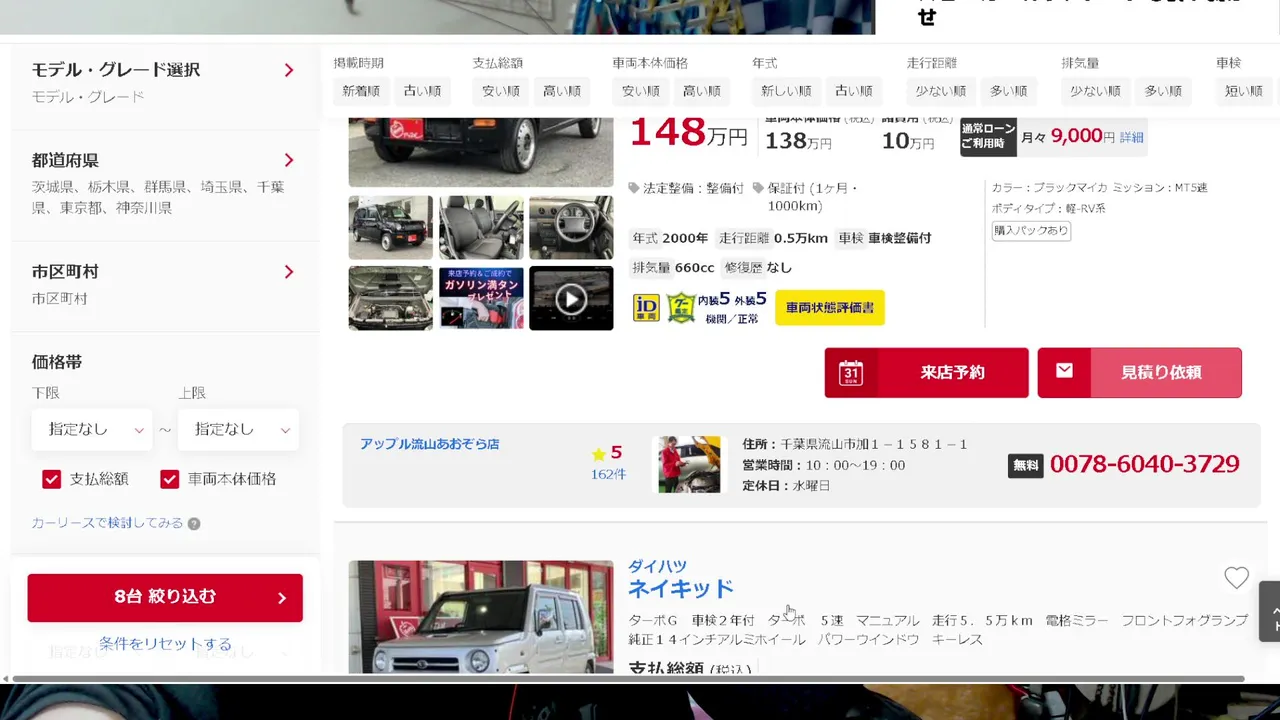Image resolution: width=1280 pixels, height=720 pixels.
Task: Call the number 0078-6040-3729
Action: click(x=1144, y=464)
